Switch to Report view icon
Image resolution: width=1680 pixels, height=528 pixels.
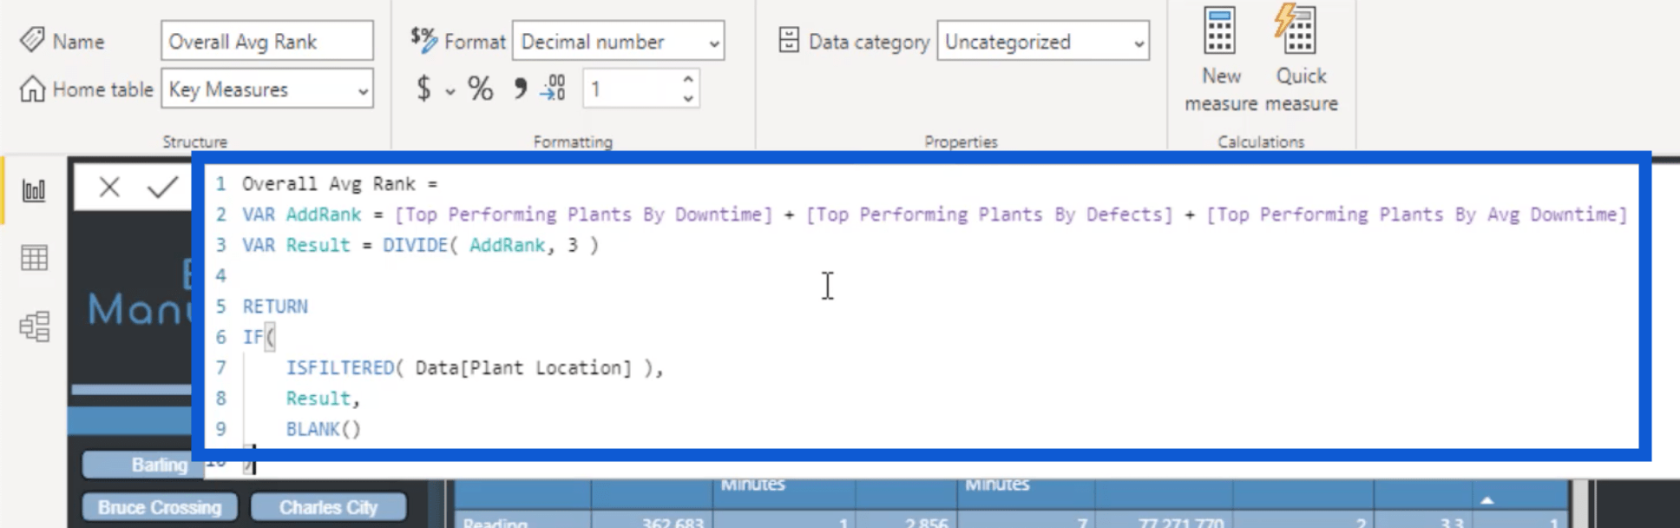point(34,190)
